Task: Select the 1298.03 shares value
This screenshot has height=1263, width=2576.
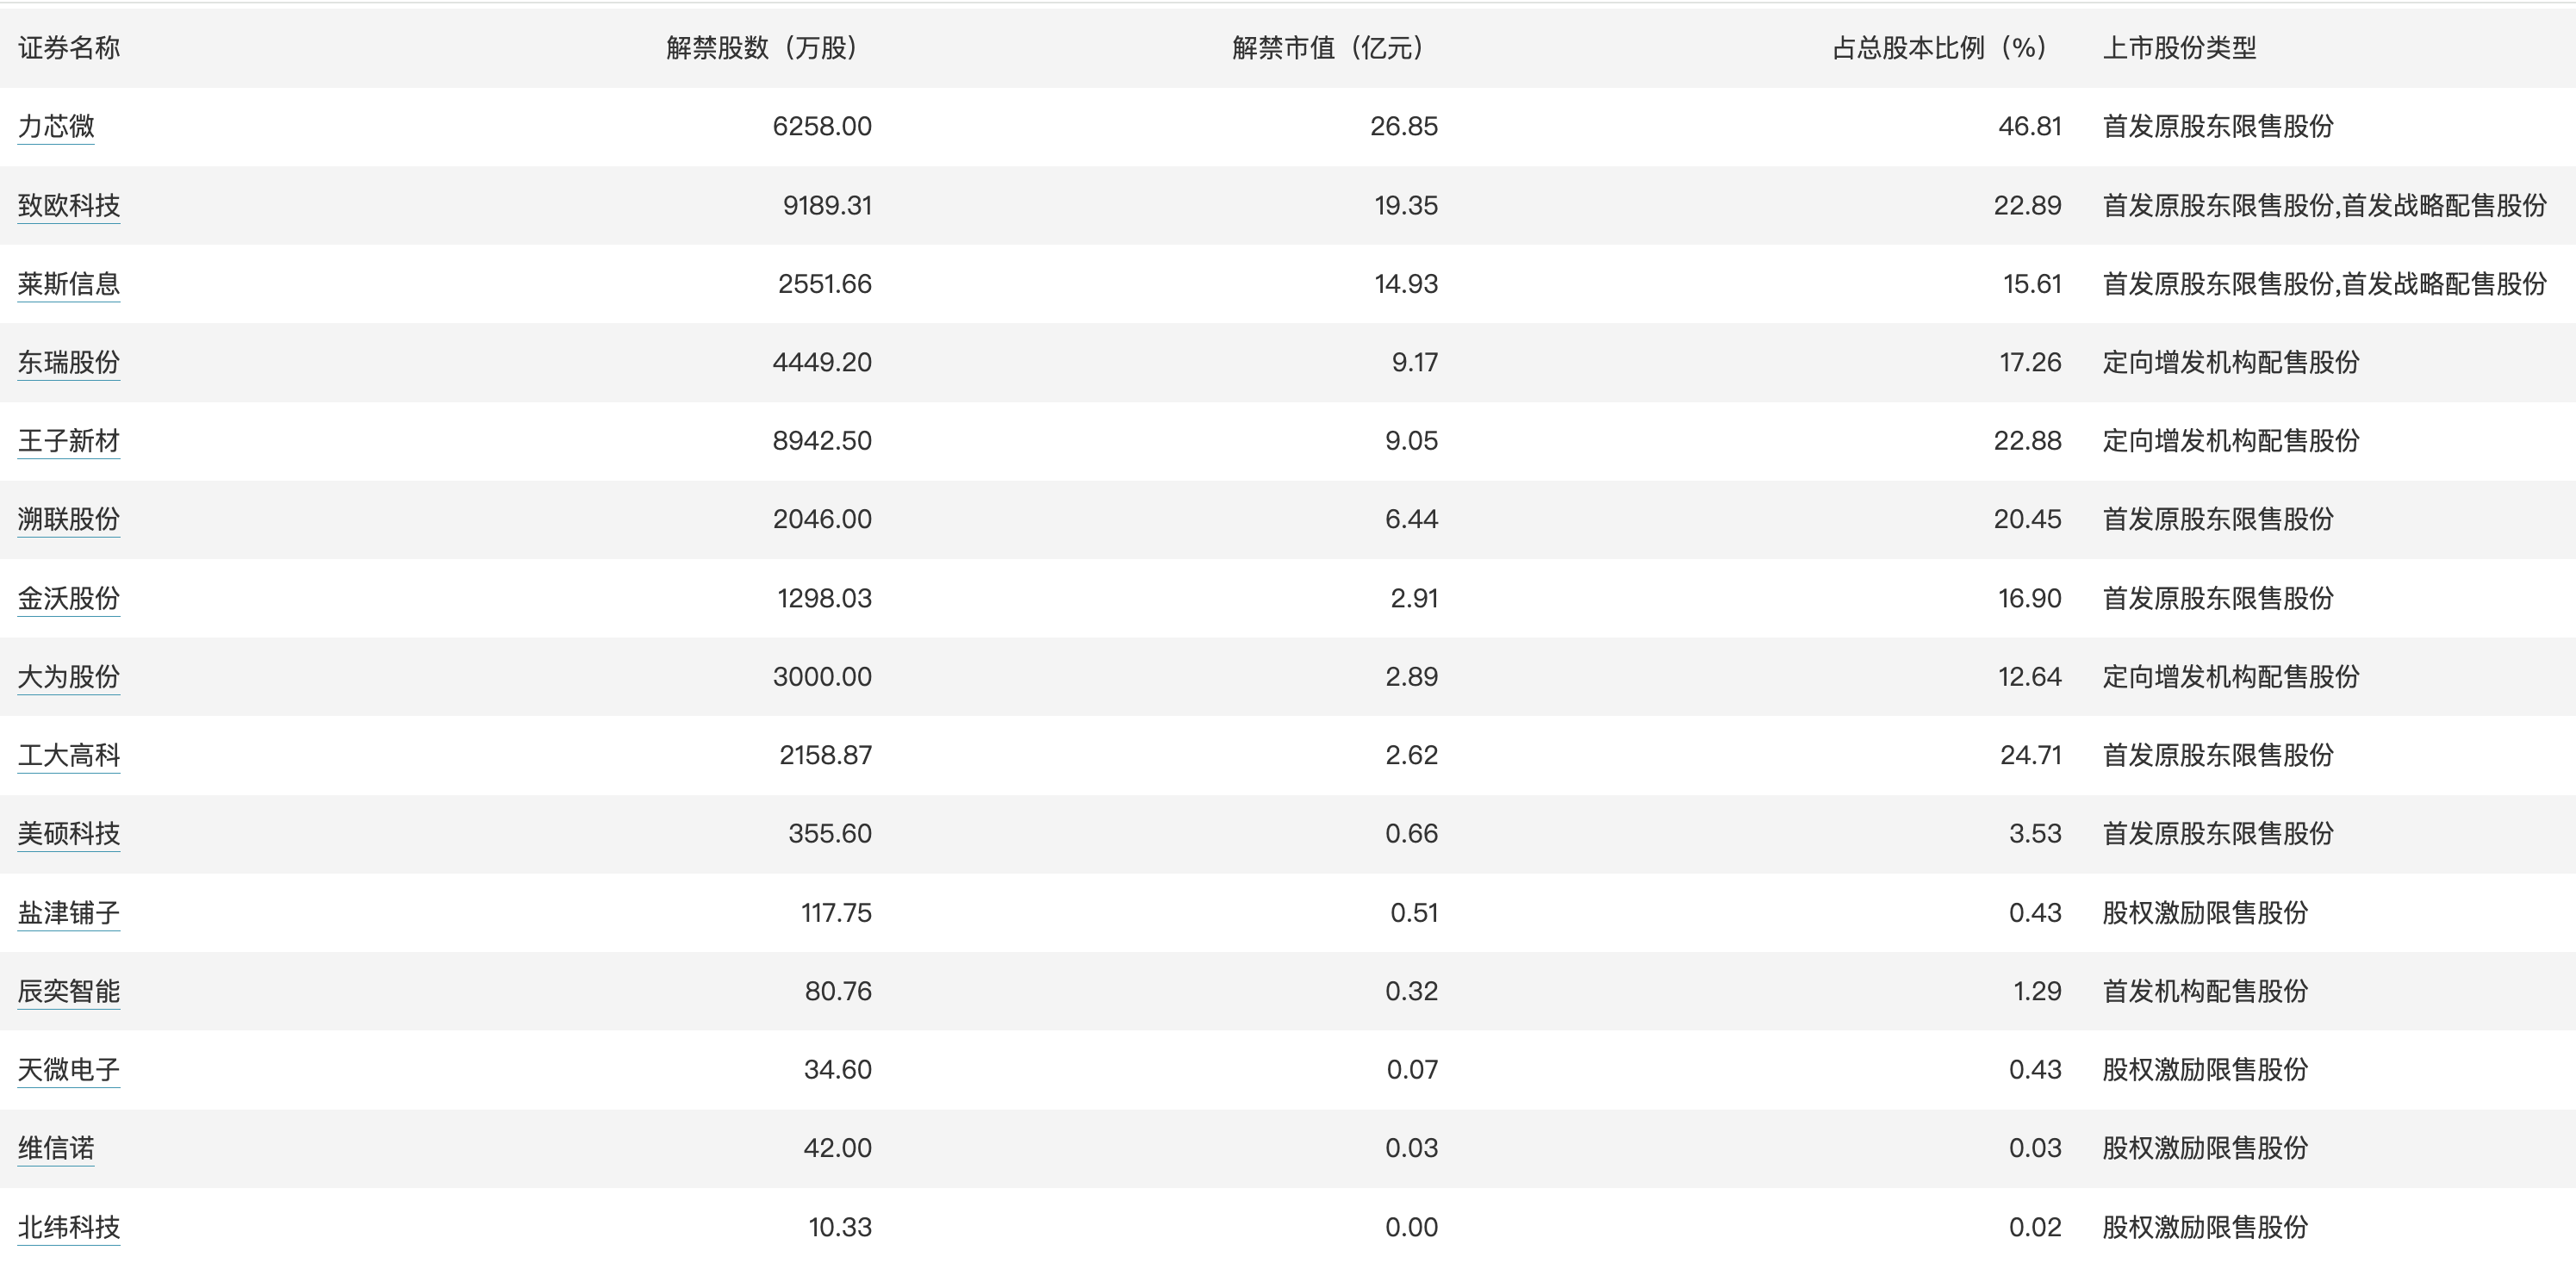Action: click(x=825, y=598)
